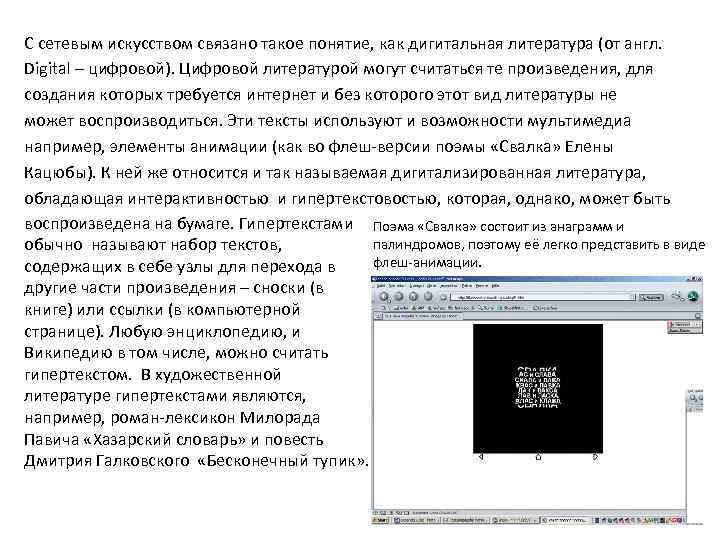Click the poem text in black Flash area
This screenshot has width=720, height=540.
point(537,388)
